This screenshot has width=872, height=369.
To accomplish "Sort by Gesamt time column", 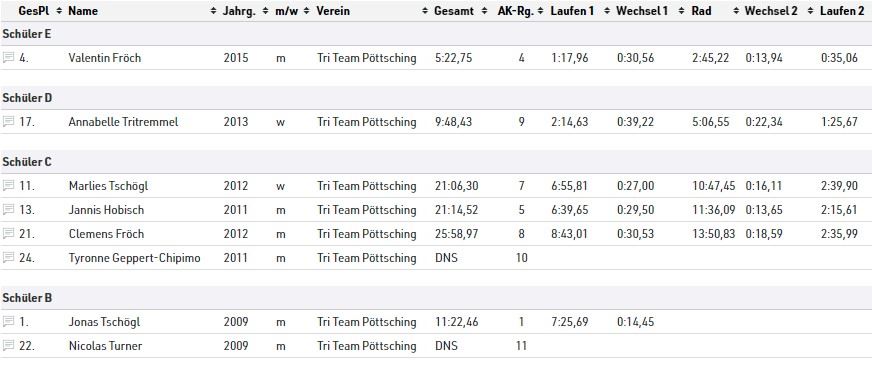I will [454, 11].
